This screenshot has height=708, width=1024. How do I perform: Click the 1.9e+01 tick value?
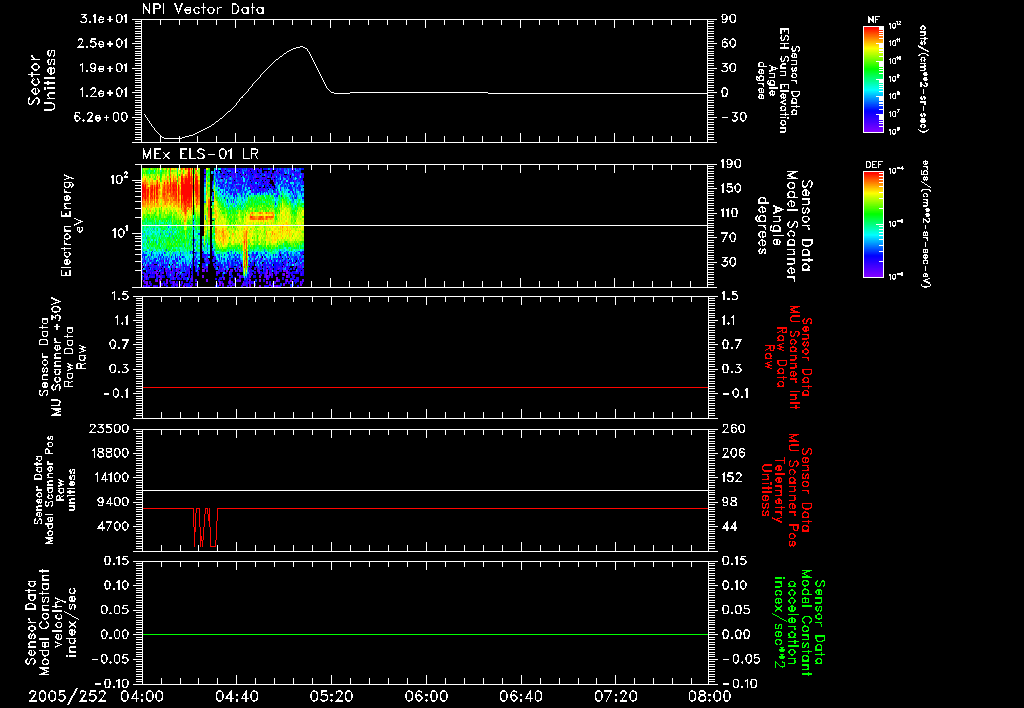(x=105, y=68)
